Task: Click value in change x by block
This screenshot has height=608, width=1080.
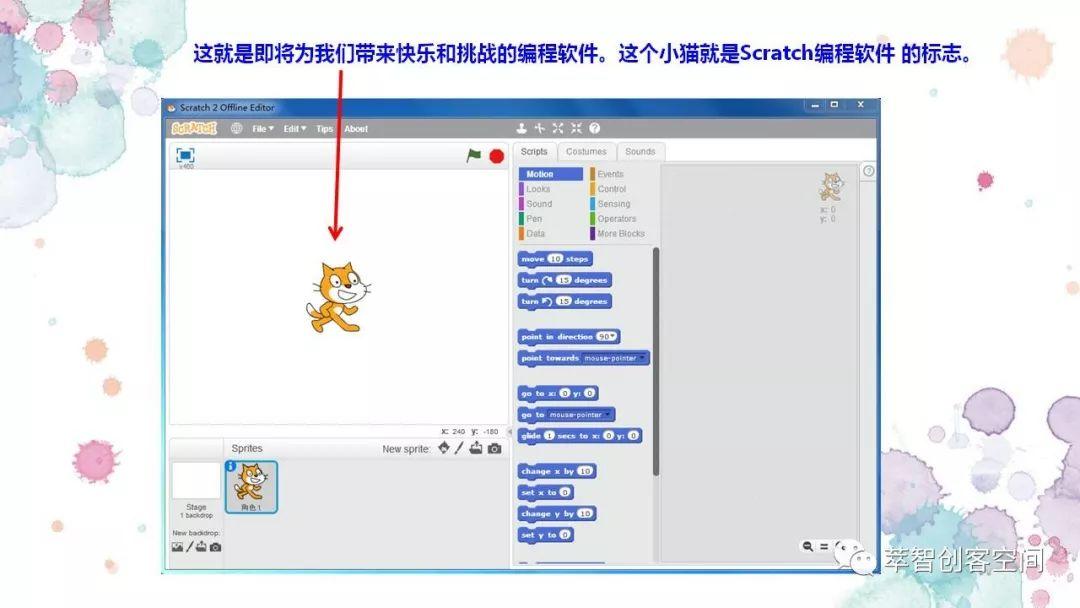Action: point(585,471)
